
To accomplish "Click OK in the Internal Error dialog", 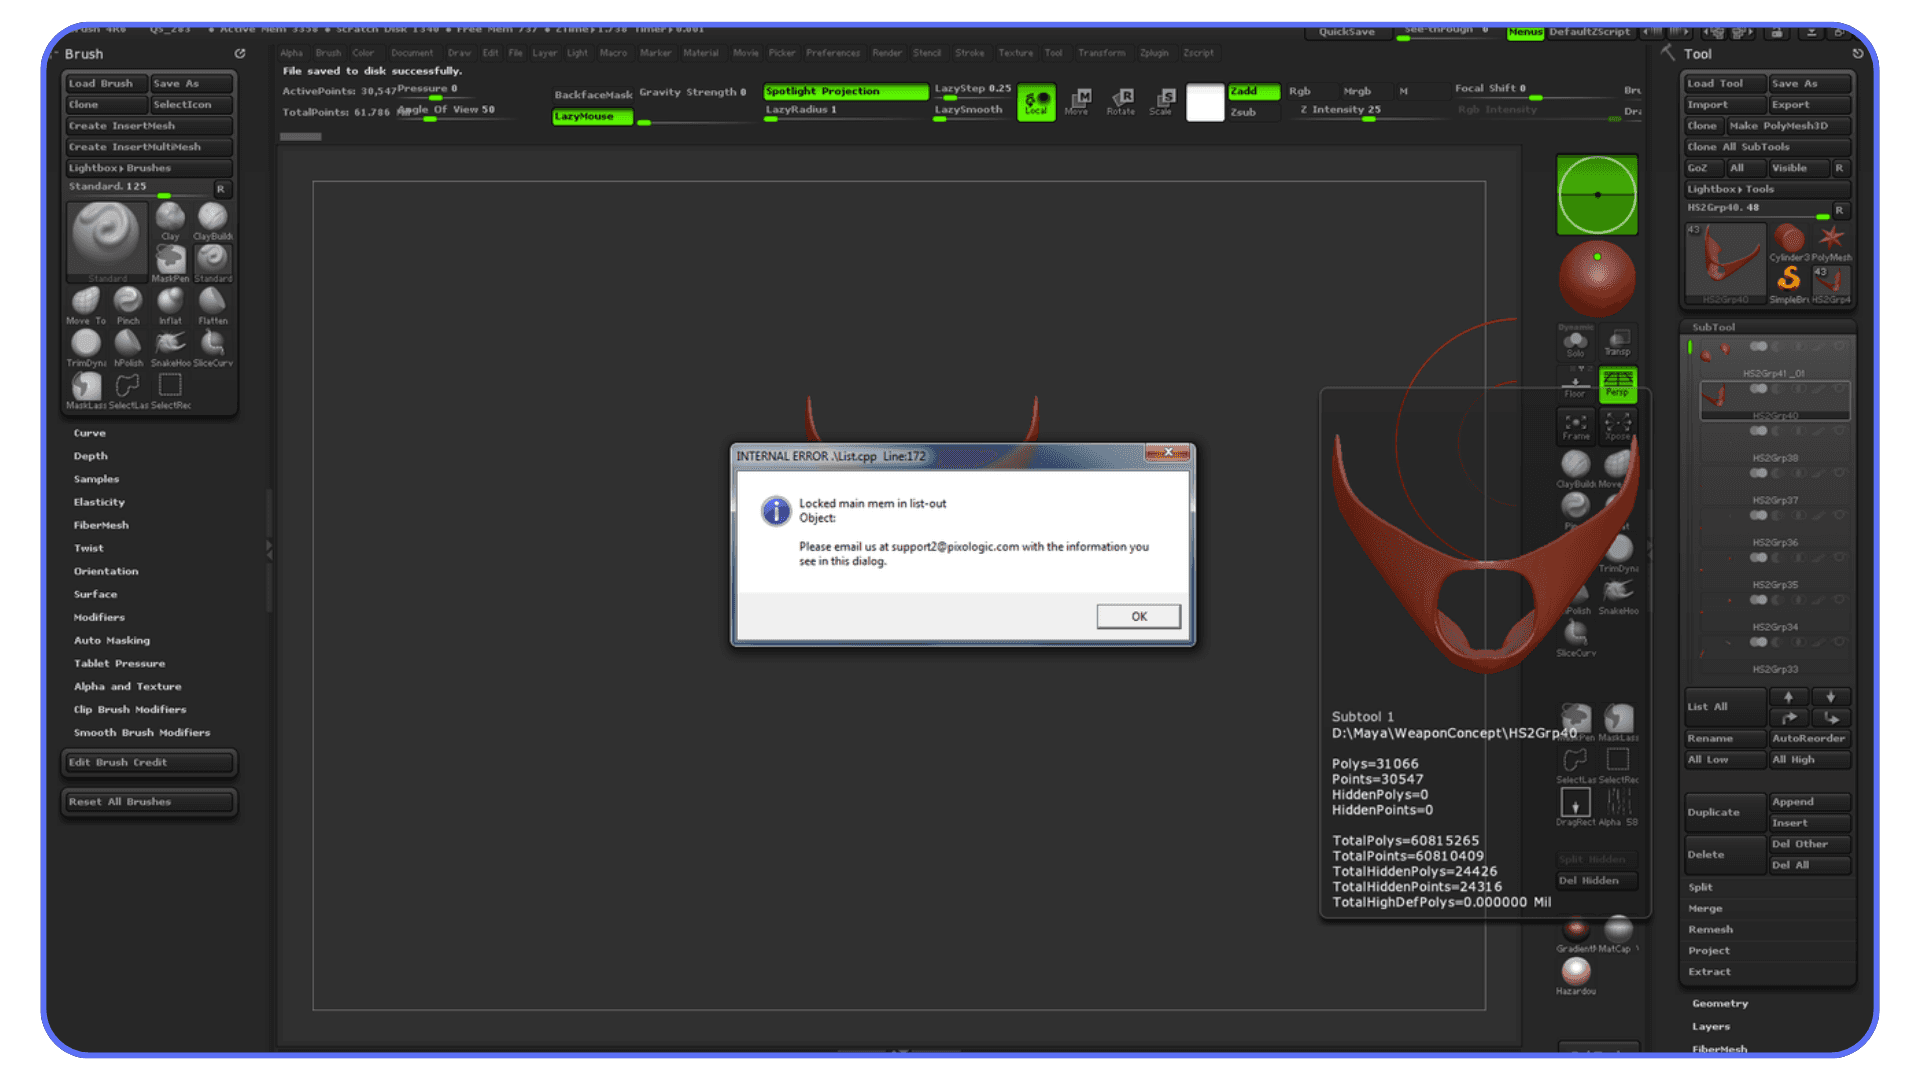I will (1138, 616).
